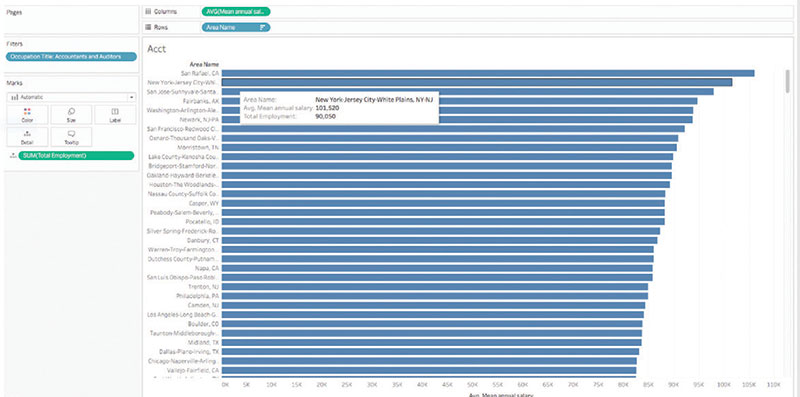The width and height of the screenshot is (800, 397).
Task: Click the Marks card heading
Action: coord(13,83)
